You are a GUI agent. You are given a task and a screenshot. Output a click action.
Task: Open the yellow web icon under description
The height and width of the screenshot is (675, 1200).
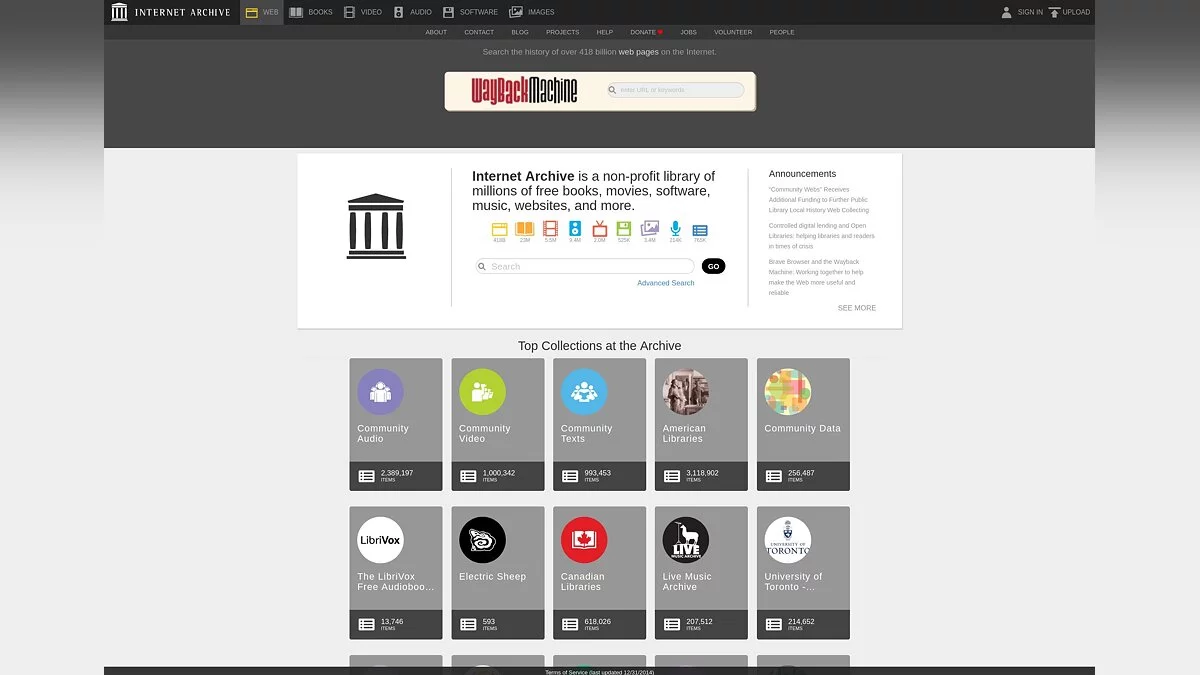tap(499, 229)
